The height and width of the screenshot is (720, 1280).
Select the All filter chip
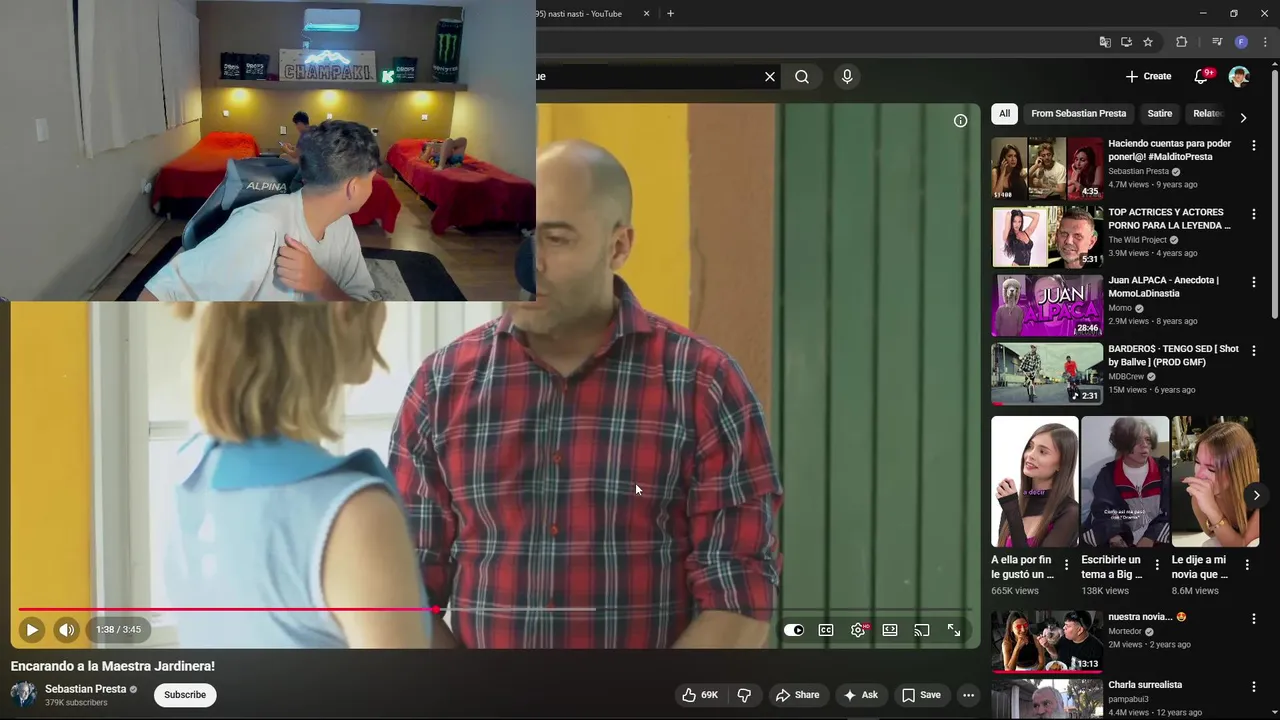pyautogui.click(x=1005, y=114)
